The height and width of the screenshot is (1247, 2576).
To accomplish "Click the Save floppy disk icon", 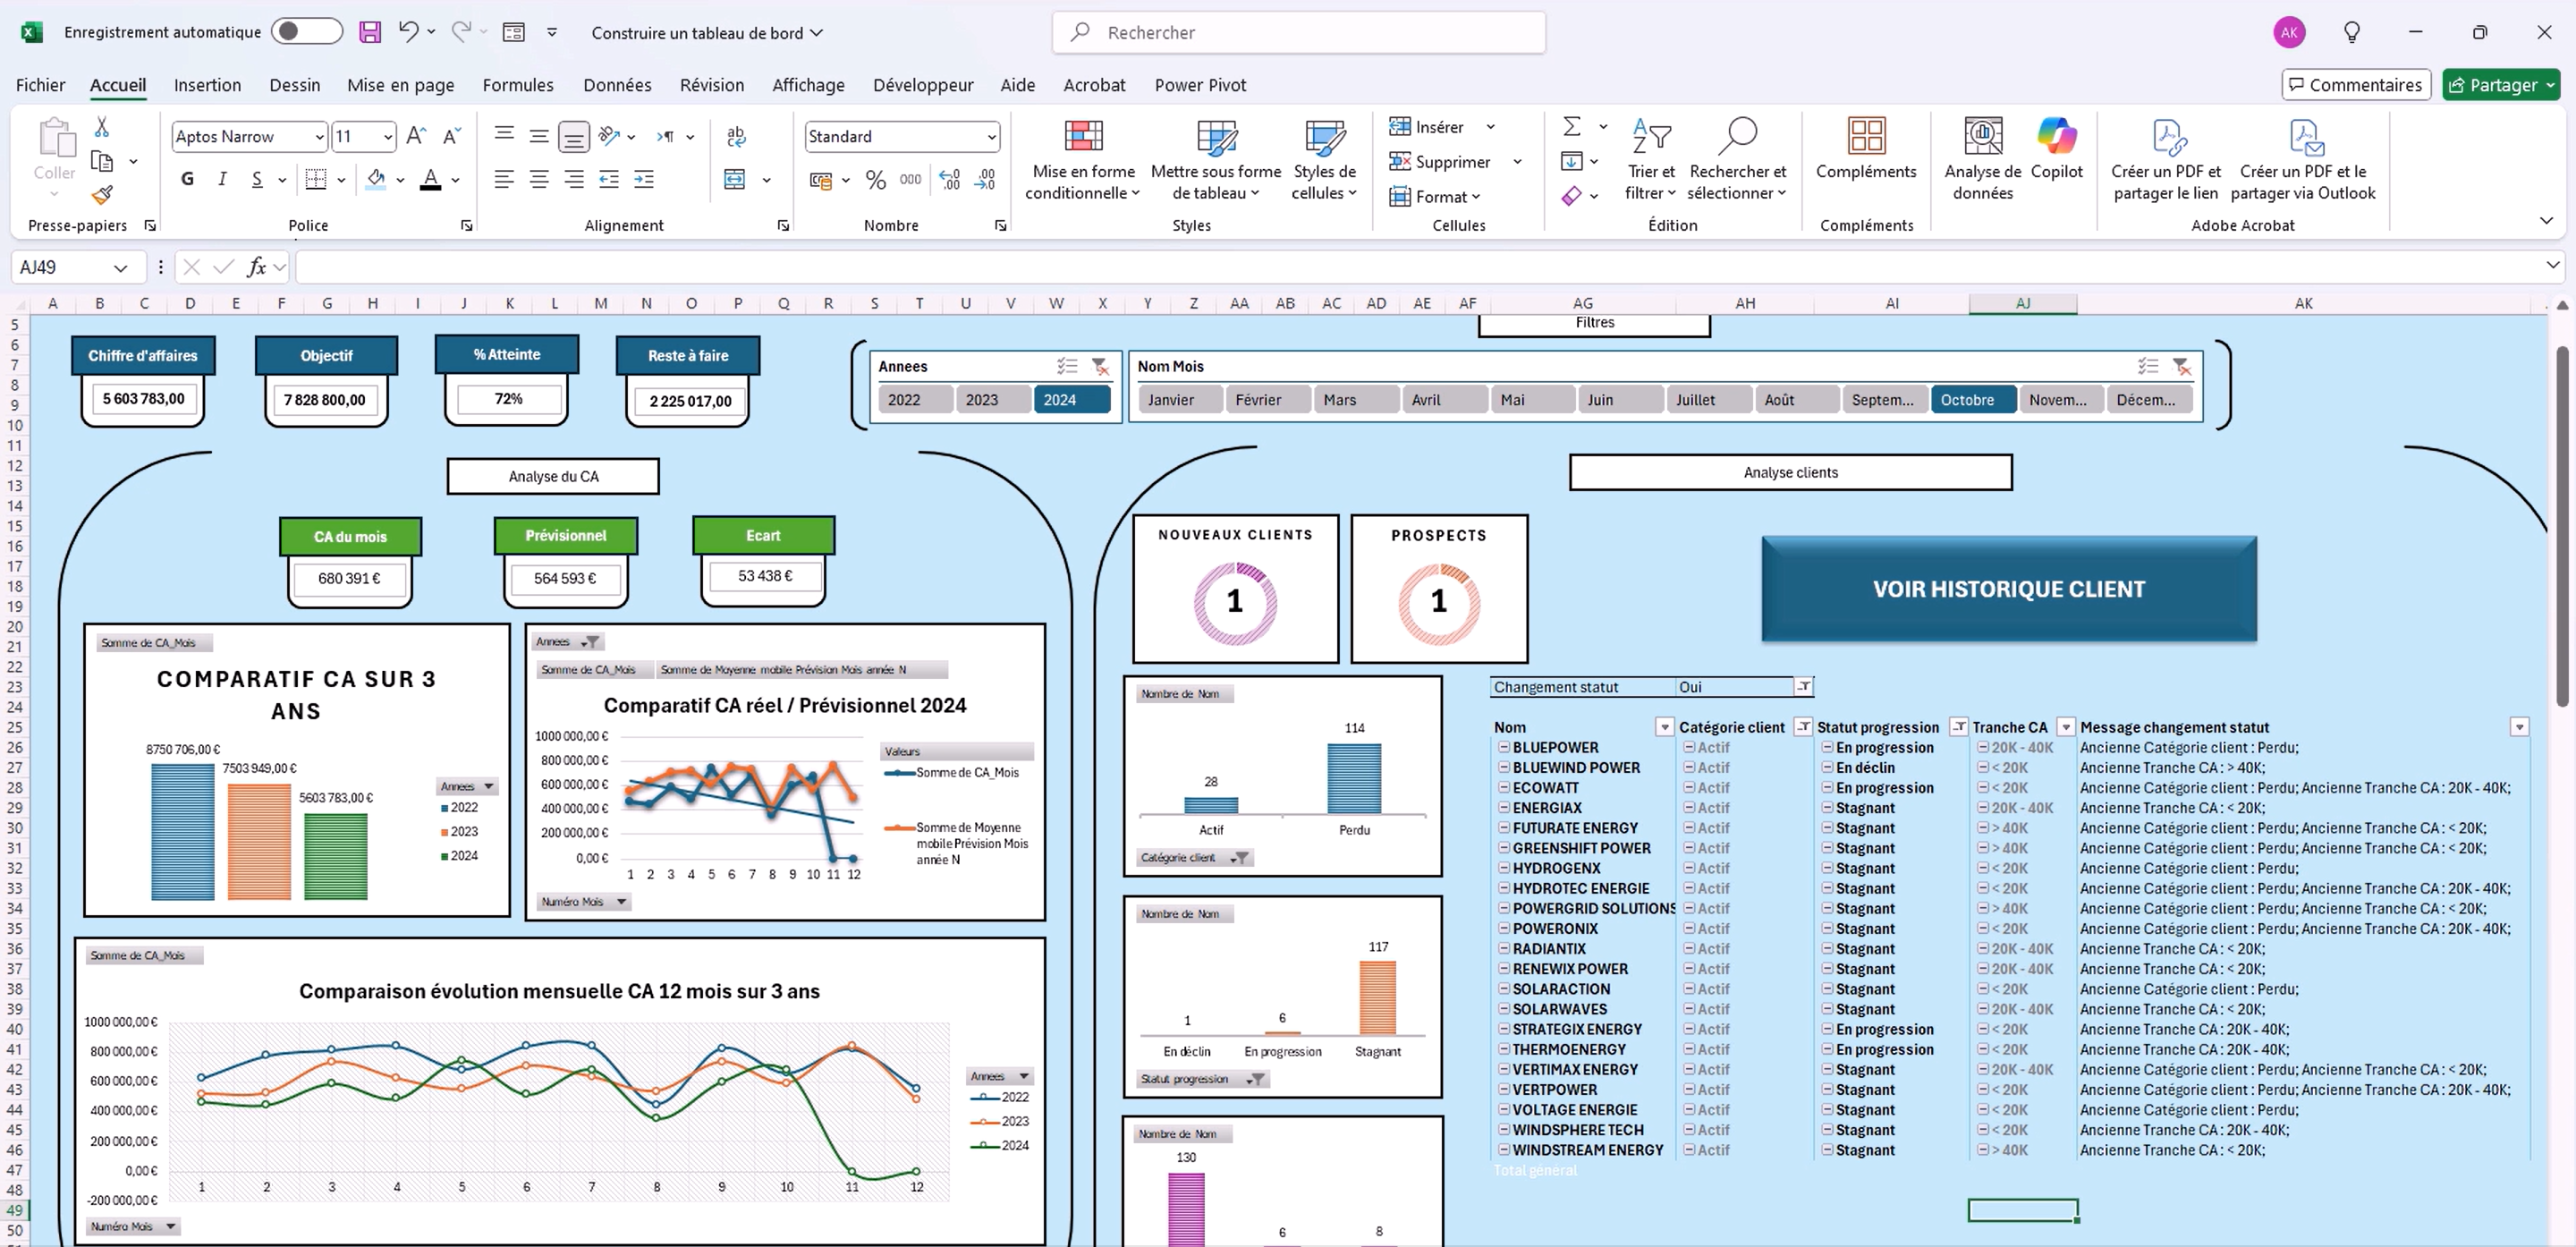I will [x=370, y=32].
